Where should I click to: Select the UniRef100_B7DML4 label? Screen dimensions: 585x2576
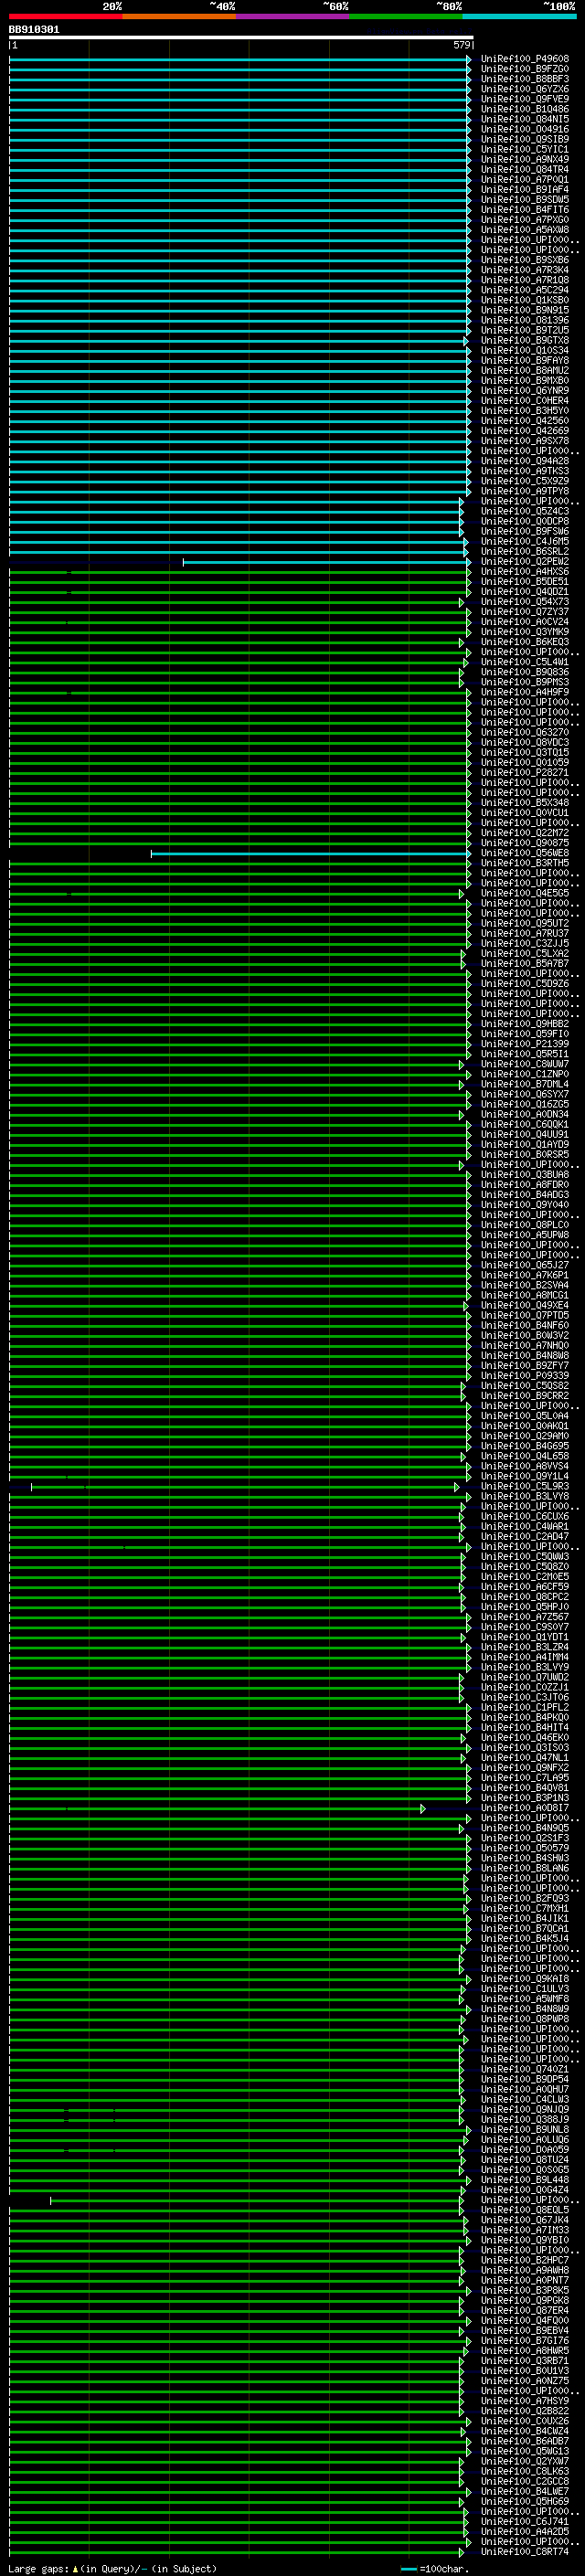click(525, 1084)
